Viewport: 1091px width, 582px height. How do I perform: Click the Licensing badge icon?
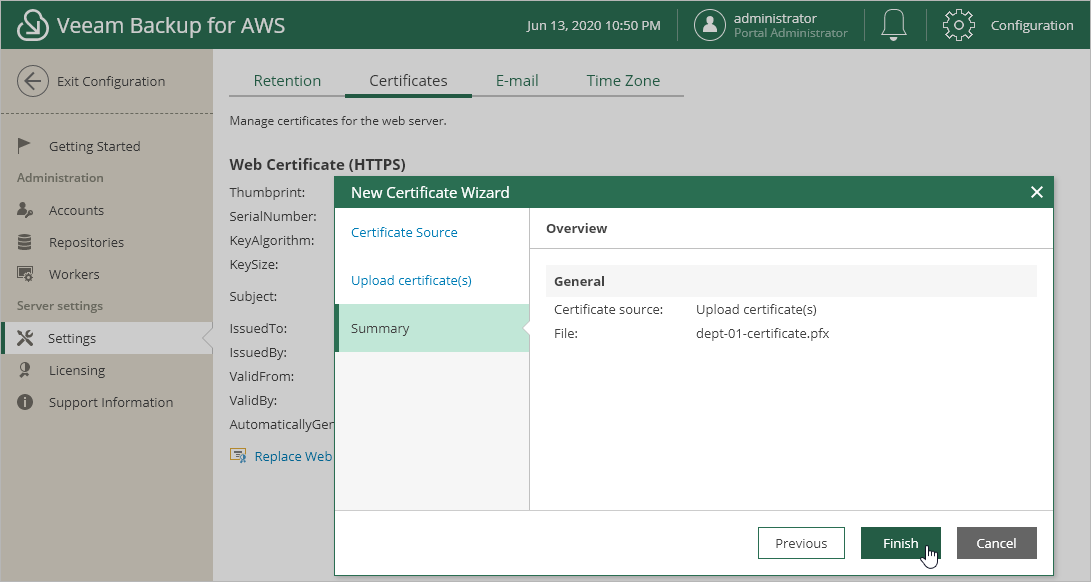(24, 370)
